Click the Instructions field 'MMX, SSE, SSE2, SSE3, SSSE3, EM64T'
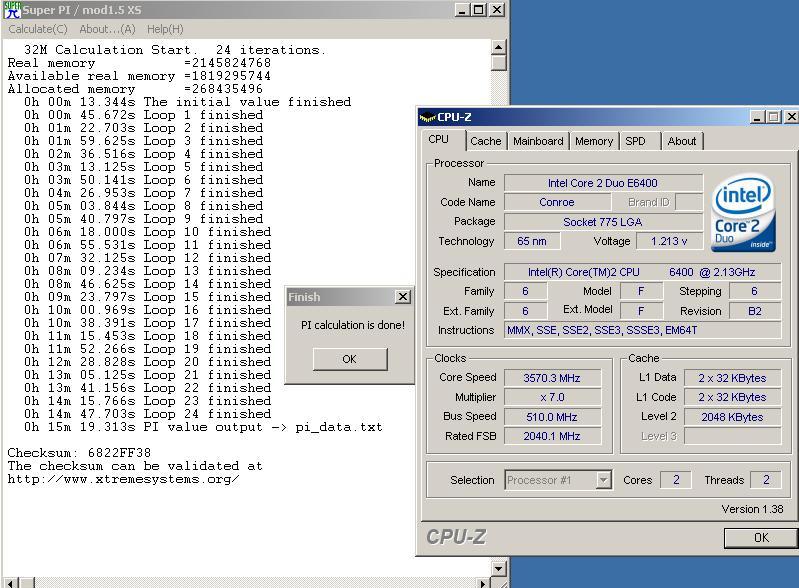This screenshot has width=799, height=588. [642, 330]
